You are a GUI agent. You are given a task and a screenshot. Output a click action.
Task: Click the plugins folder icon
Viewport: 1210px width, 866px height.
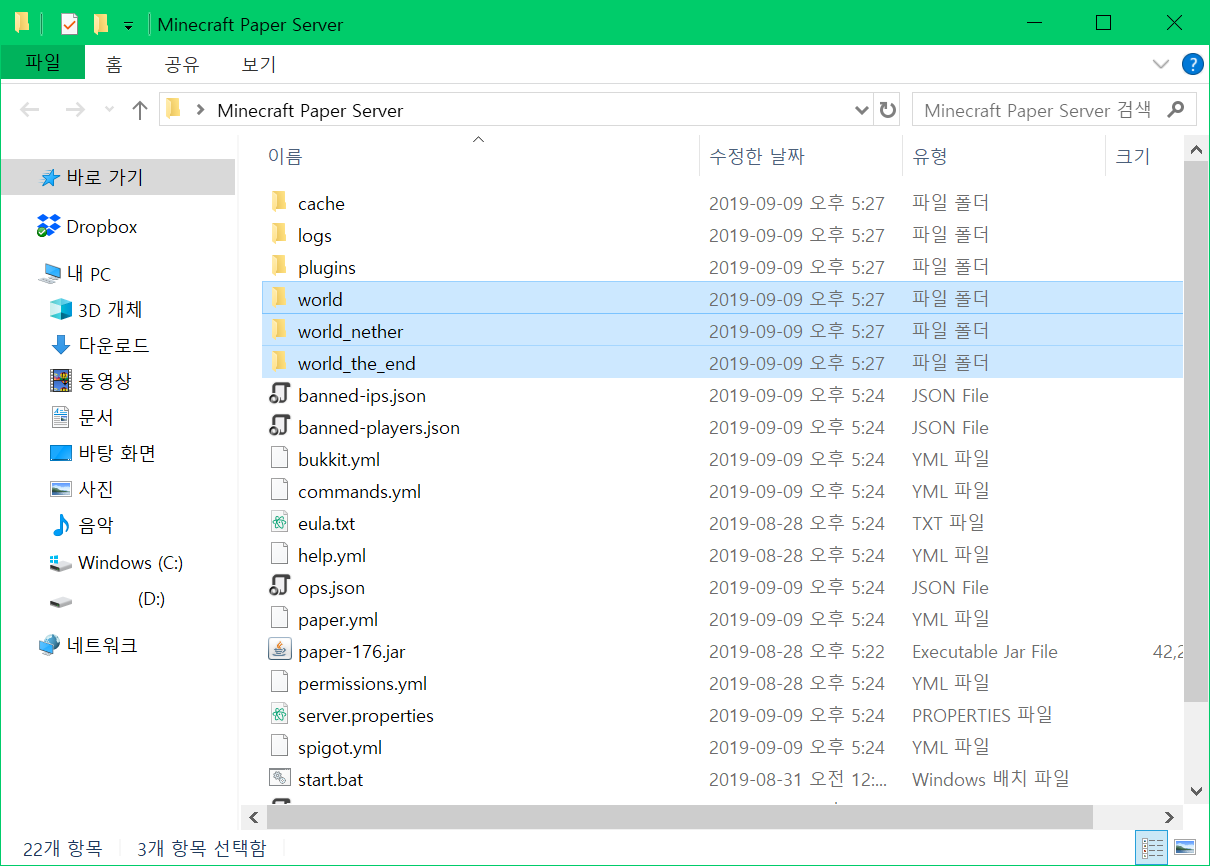click(x=279, y=267)
